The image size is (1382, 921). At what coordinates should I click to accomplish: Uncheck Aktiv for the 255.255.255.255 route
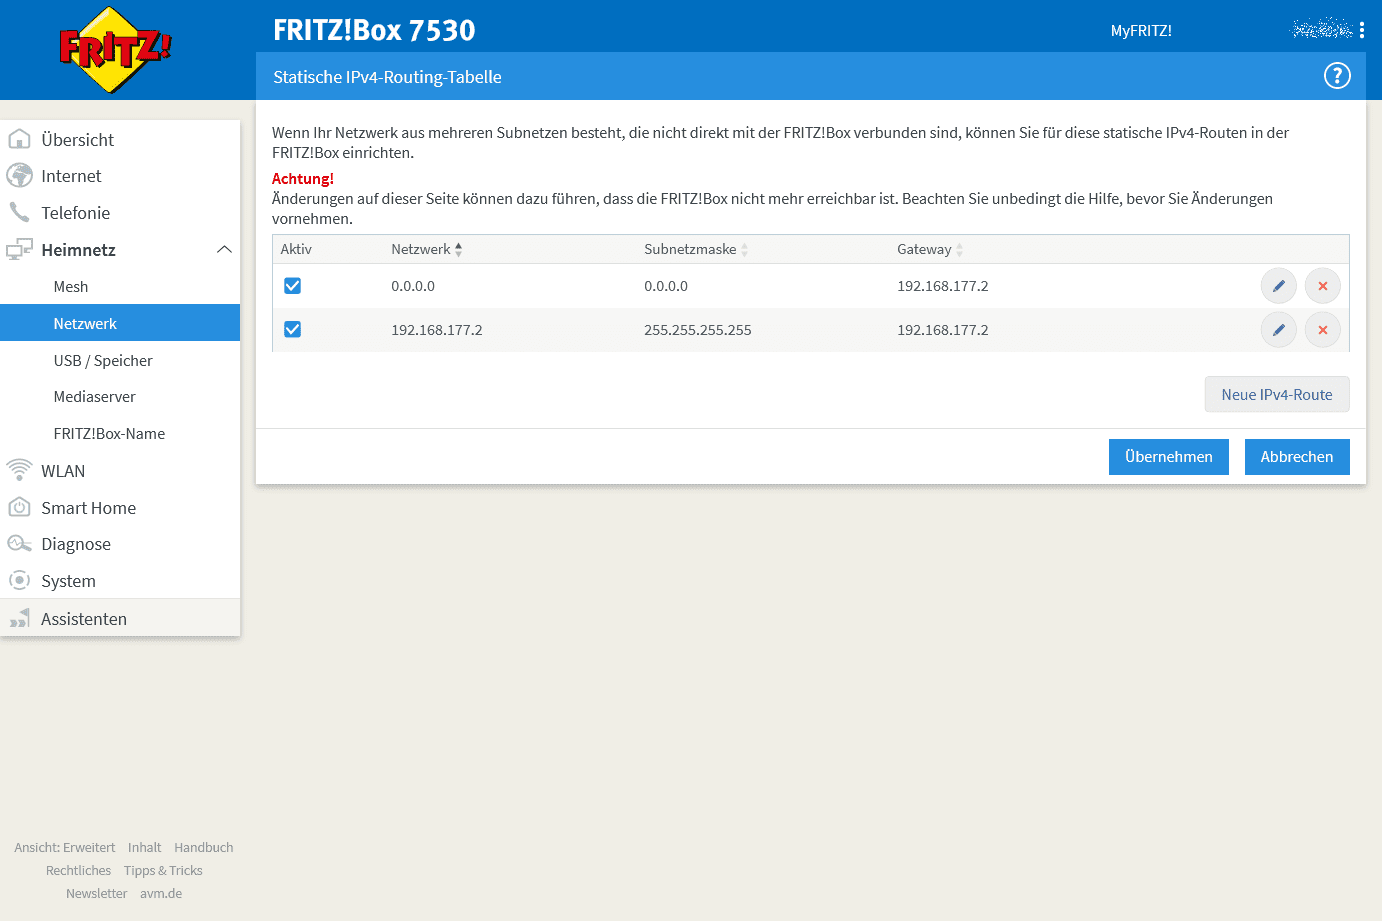292,330
